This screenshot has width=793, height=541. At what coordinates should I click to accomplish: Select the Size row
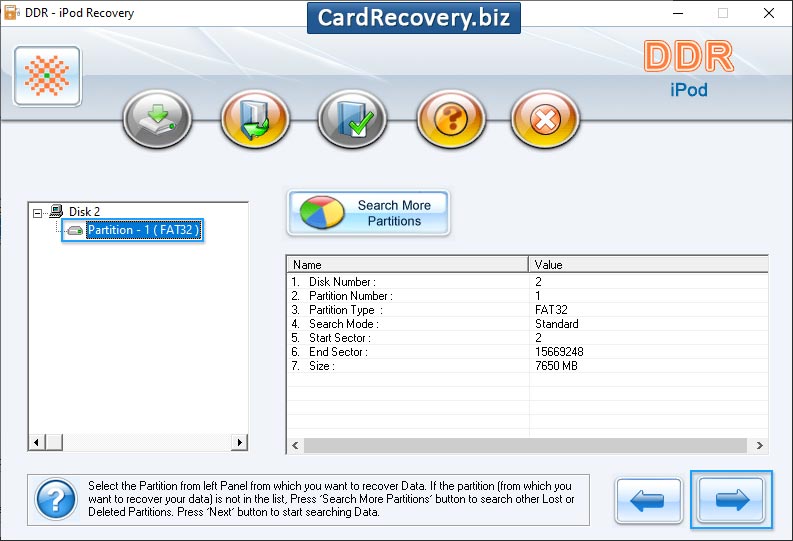527,366
